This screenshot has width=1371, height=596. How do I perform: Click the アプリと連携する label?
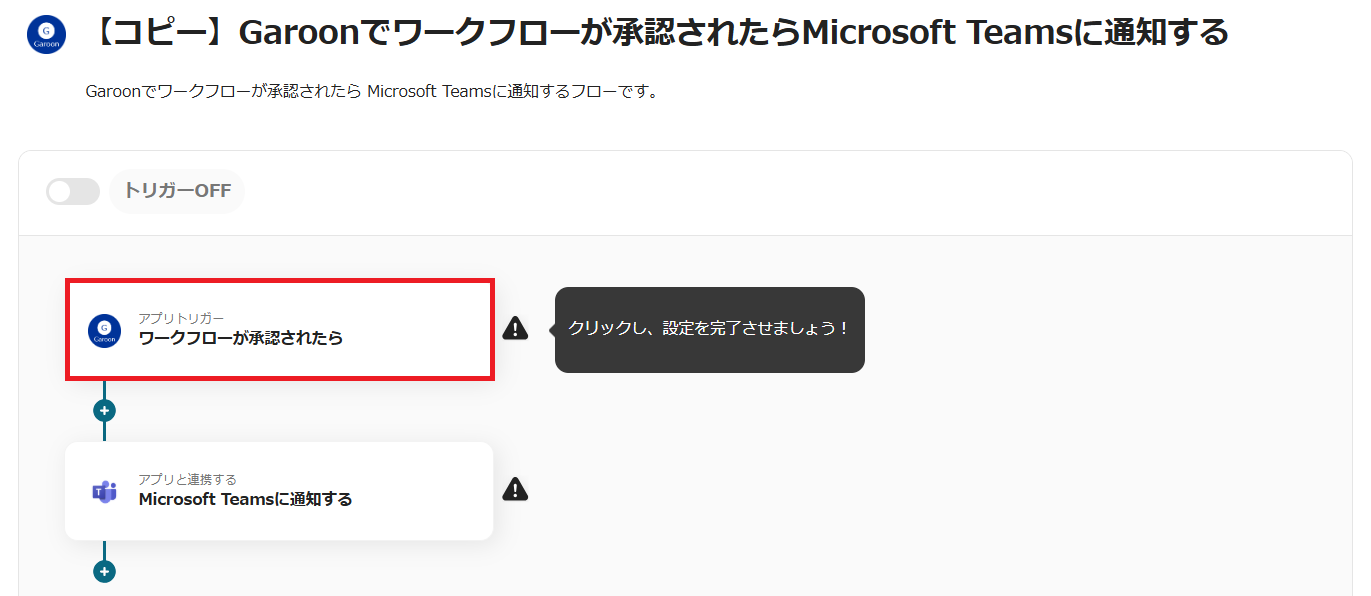coord(187,479)
